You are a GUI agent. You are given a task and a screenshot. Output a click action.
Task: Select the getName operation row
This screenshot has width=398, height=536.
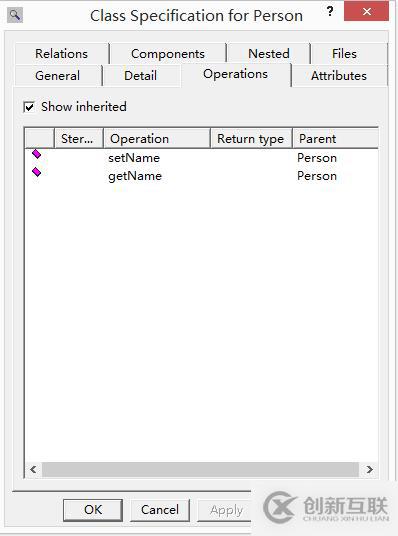point(201,176)
